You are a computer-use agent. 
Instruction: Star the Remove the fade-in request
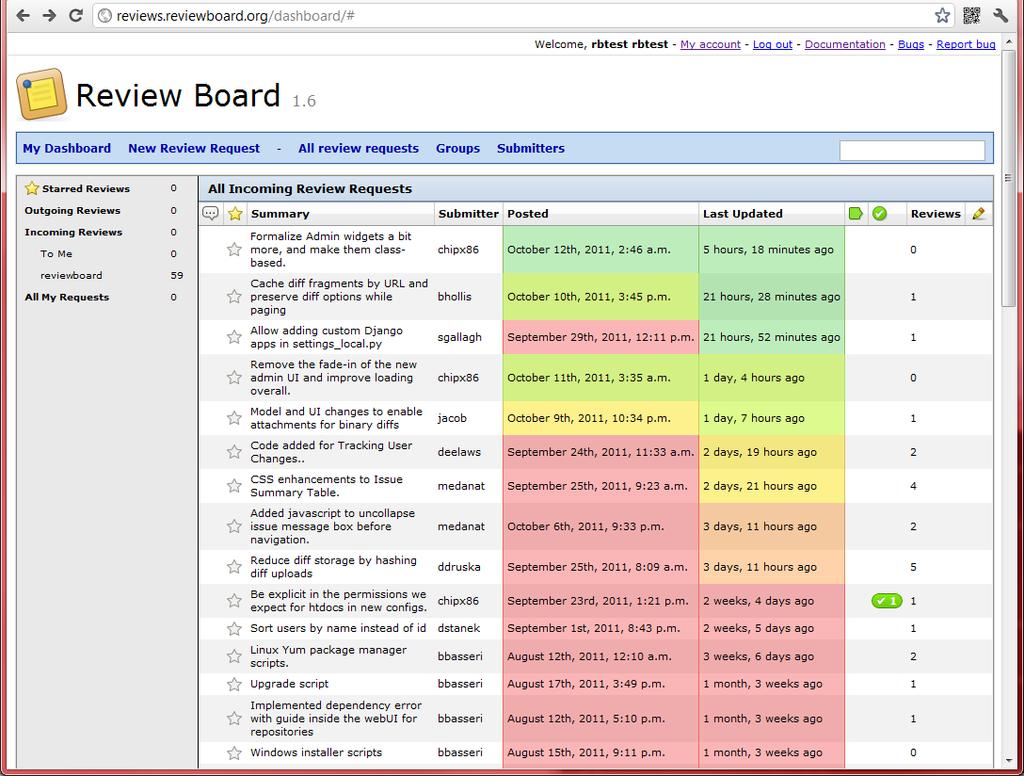(234, 377)
